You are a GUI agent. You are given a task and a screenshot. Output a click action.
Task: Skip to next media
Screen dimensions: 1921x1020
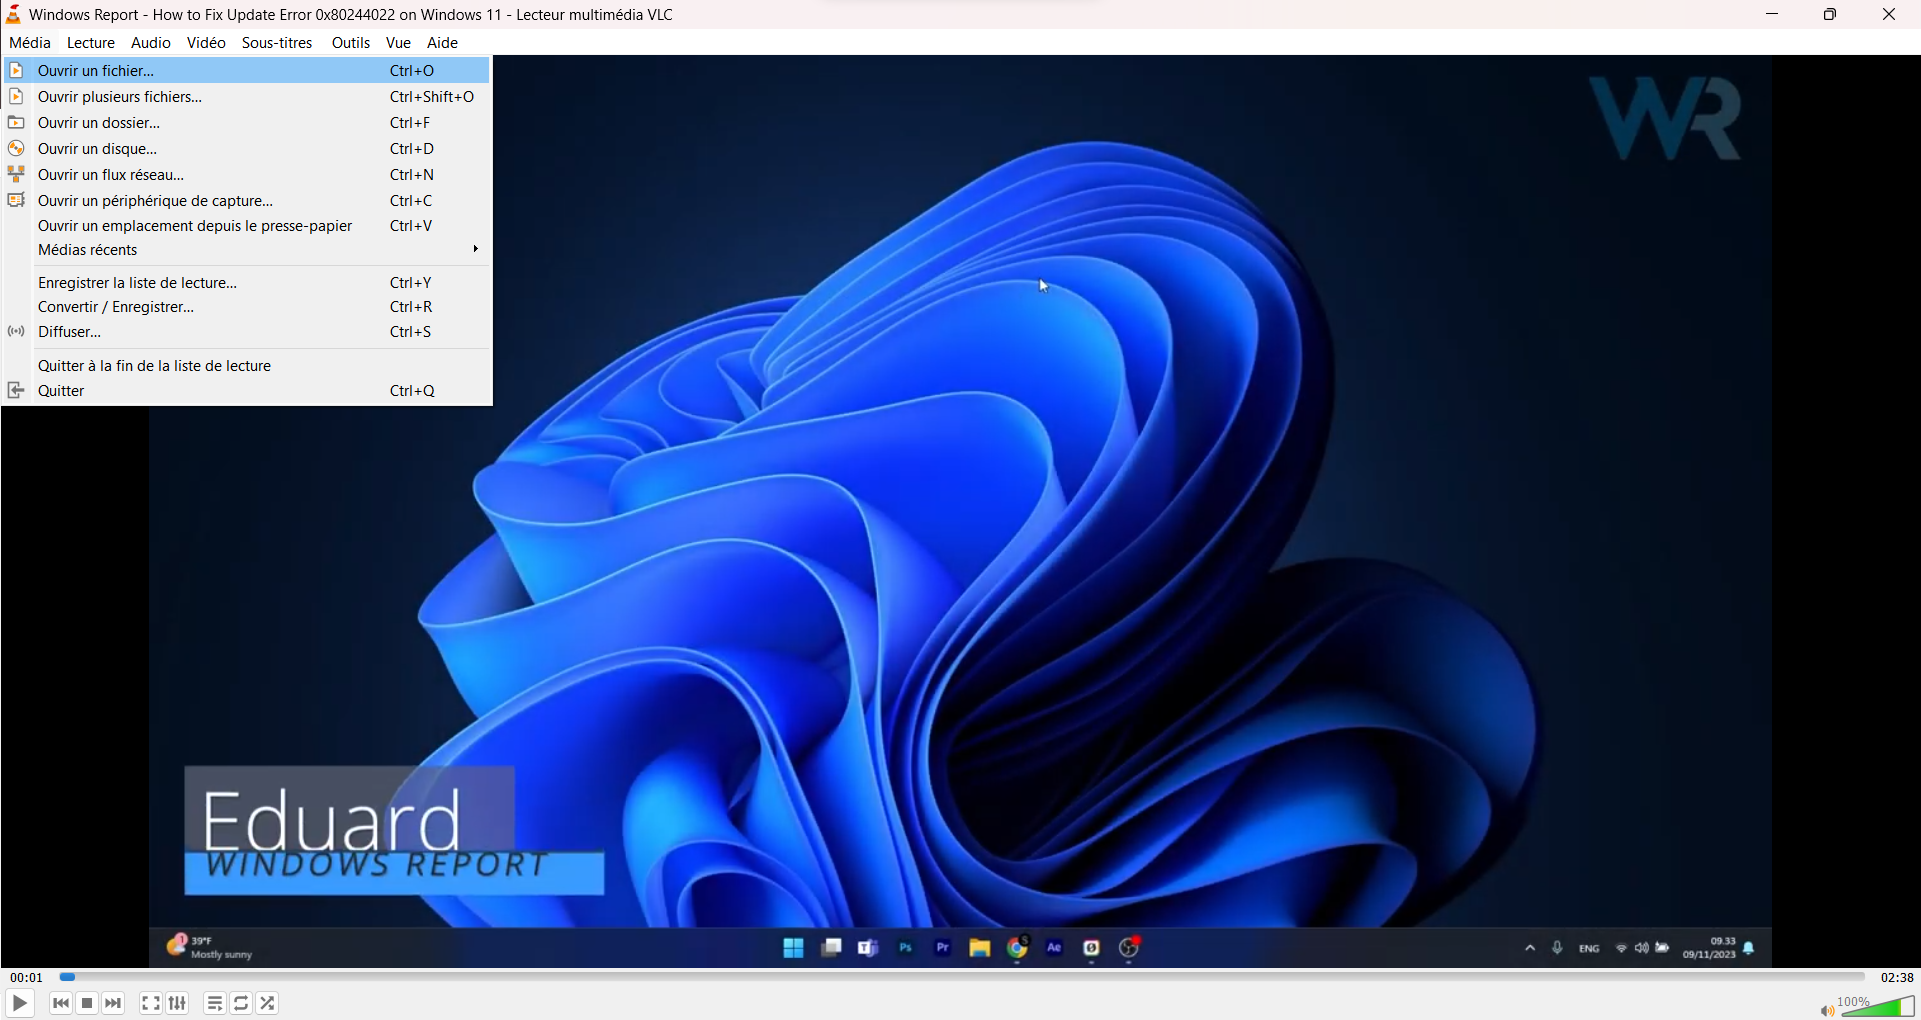[x=113, y=1003]
